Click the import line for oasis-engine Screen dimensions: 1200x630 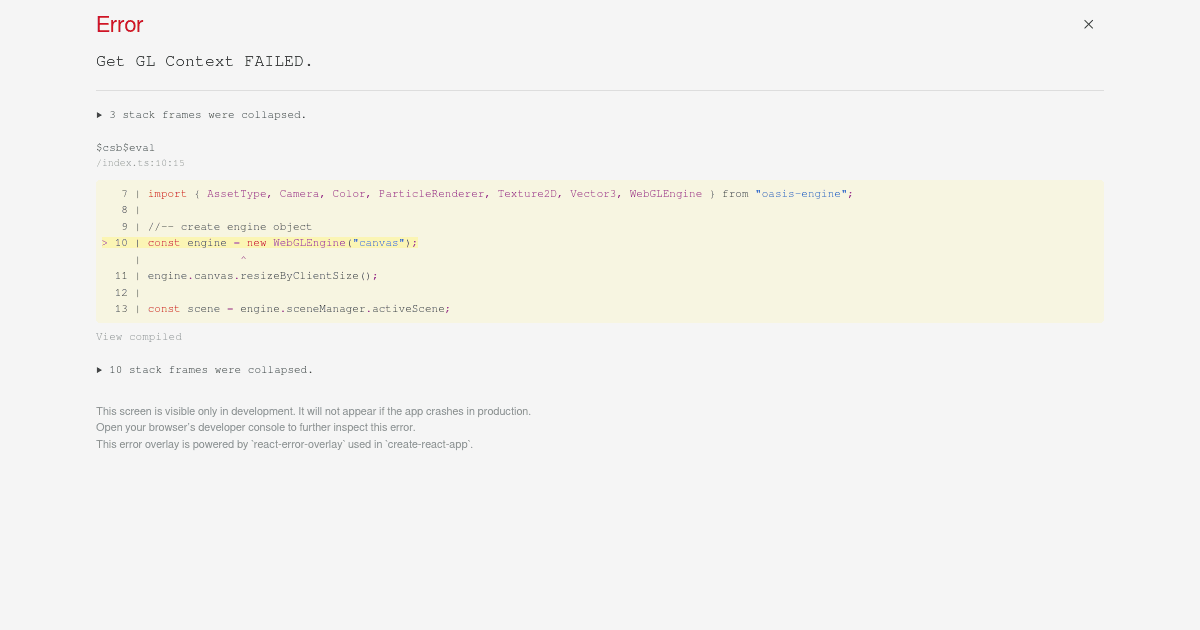487,194
